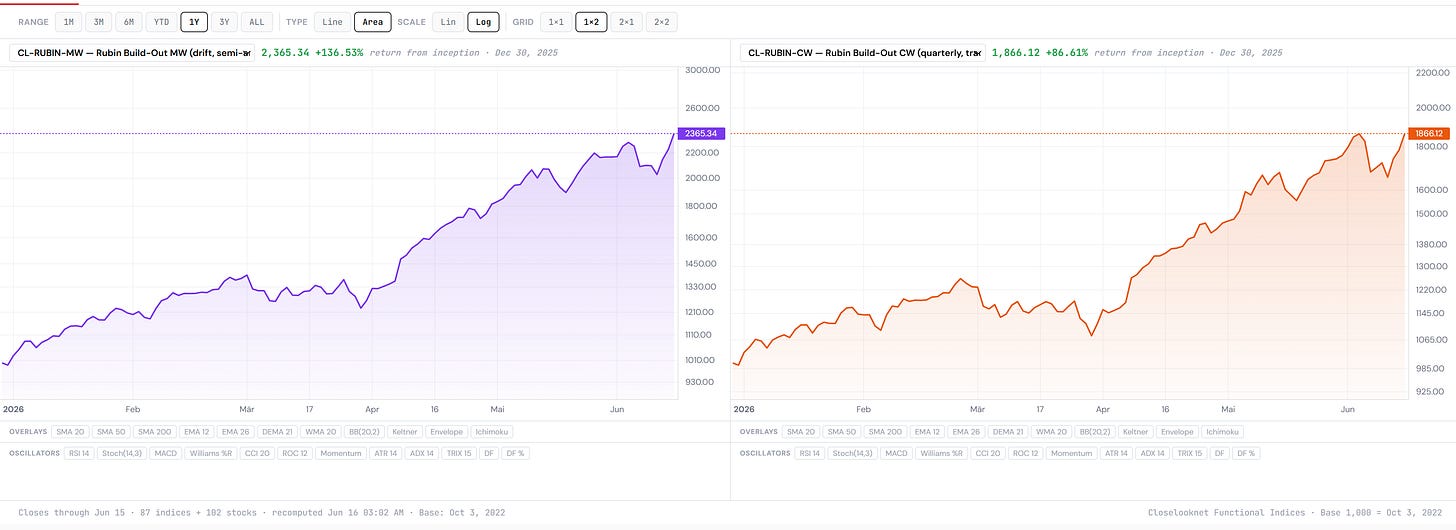Show Ichimoku overlay on CW chart
The height and width of the screenshot is (530, 1456).
tap(1223, 432)
